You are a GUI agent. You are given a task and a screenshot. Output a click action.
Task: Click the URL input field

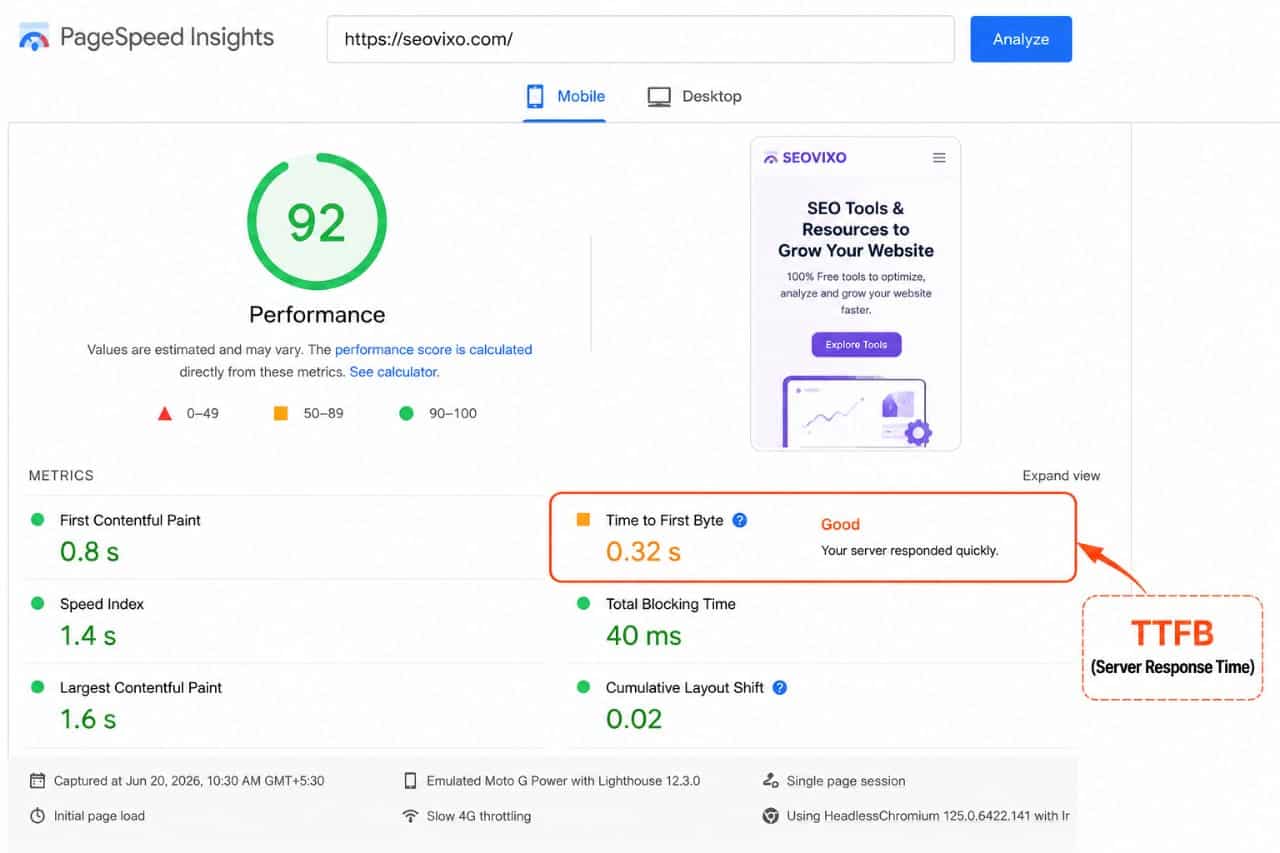641,39
